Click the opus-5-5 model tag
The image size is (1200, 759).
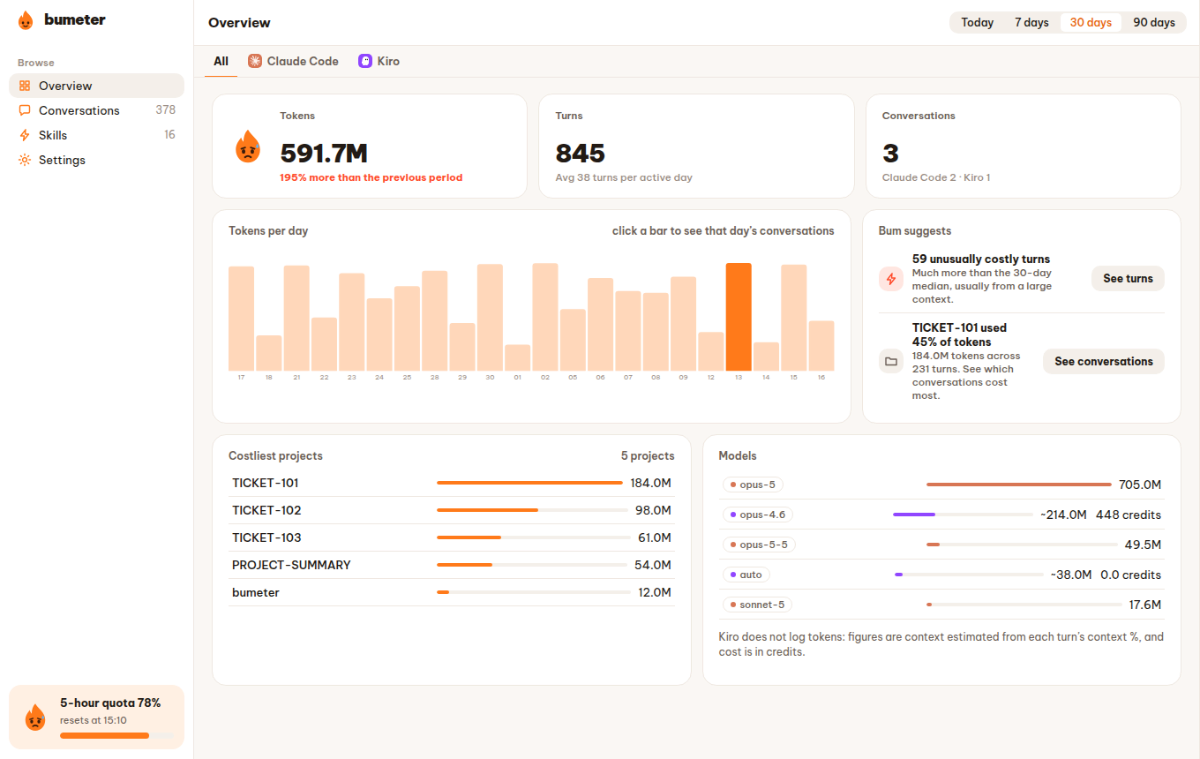pos(758,545)
